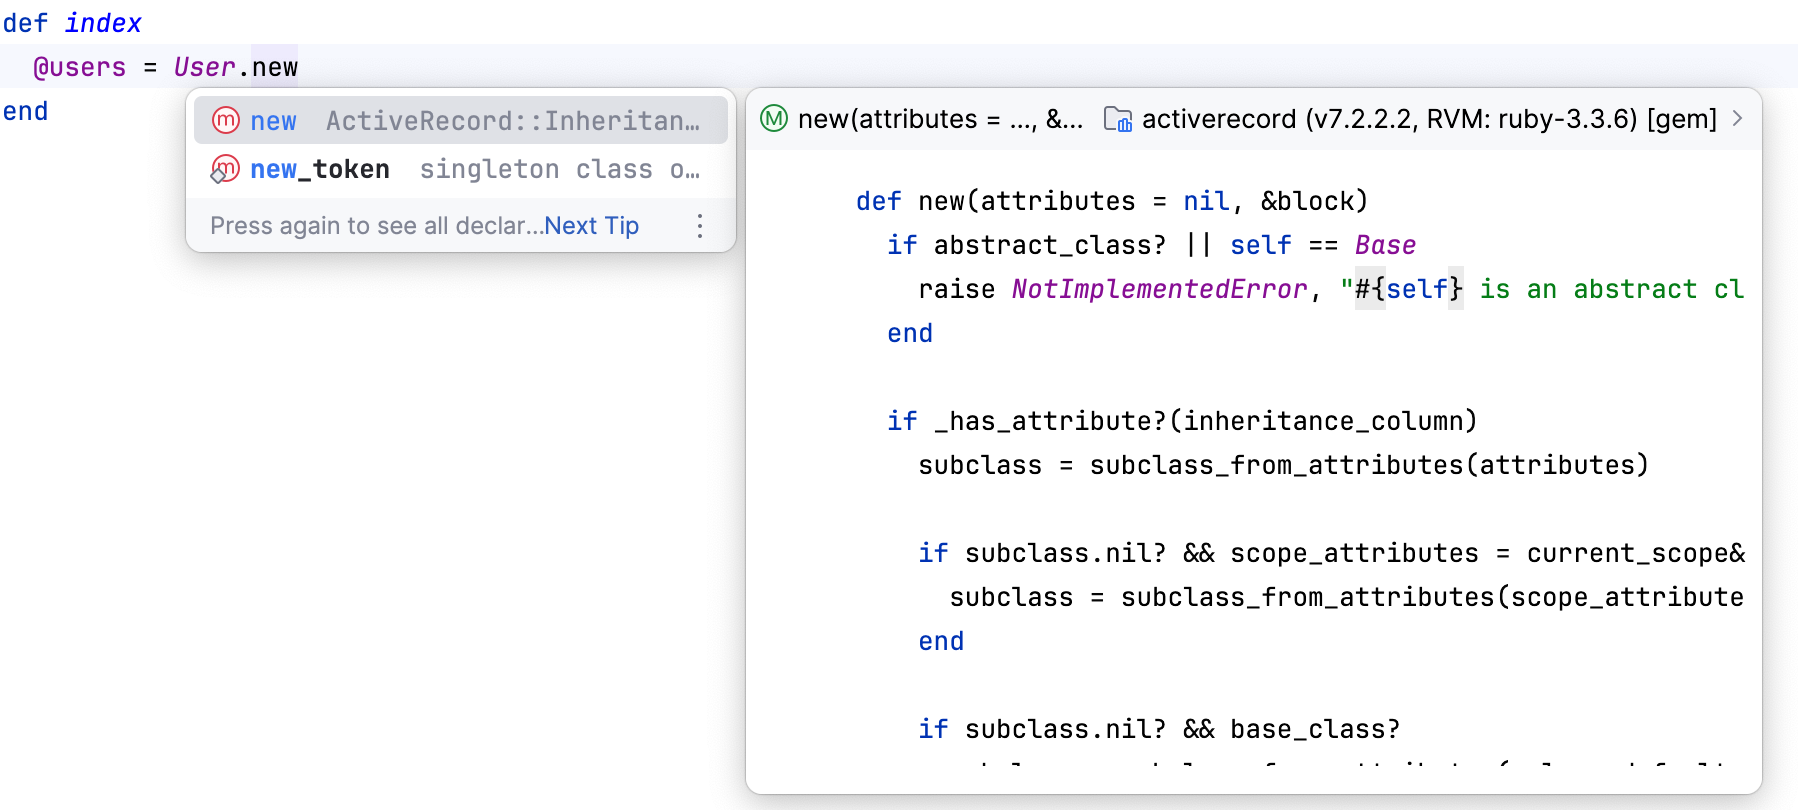The image size is (1798, 810).
Task: Click the abstract_class? call in the preview
Action: (1049, 245)
